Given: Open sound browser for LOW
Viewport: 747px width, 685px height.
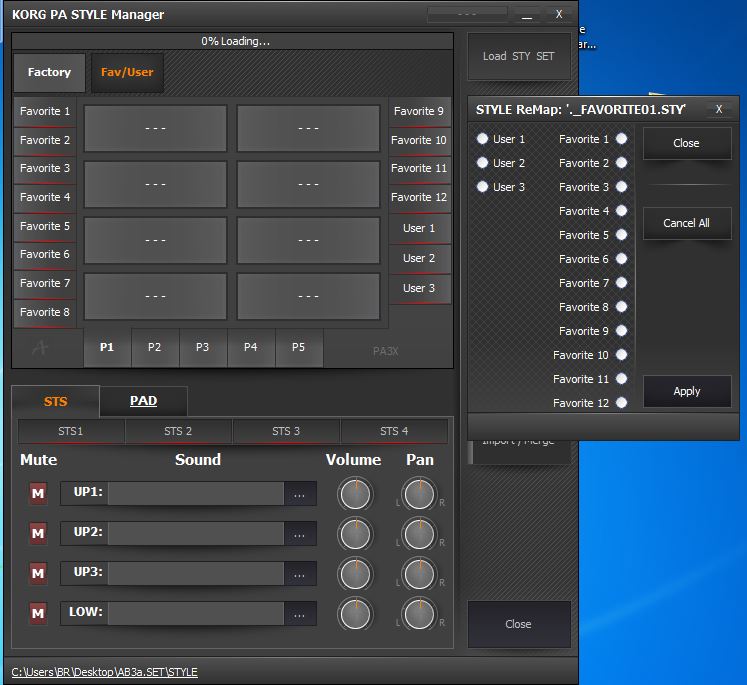Looking at the screenshot, I should [x=300, y=614].
